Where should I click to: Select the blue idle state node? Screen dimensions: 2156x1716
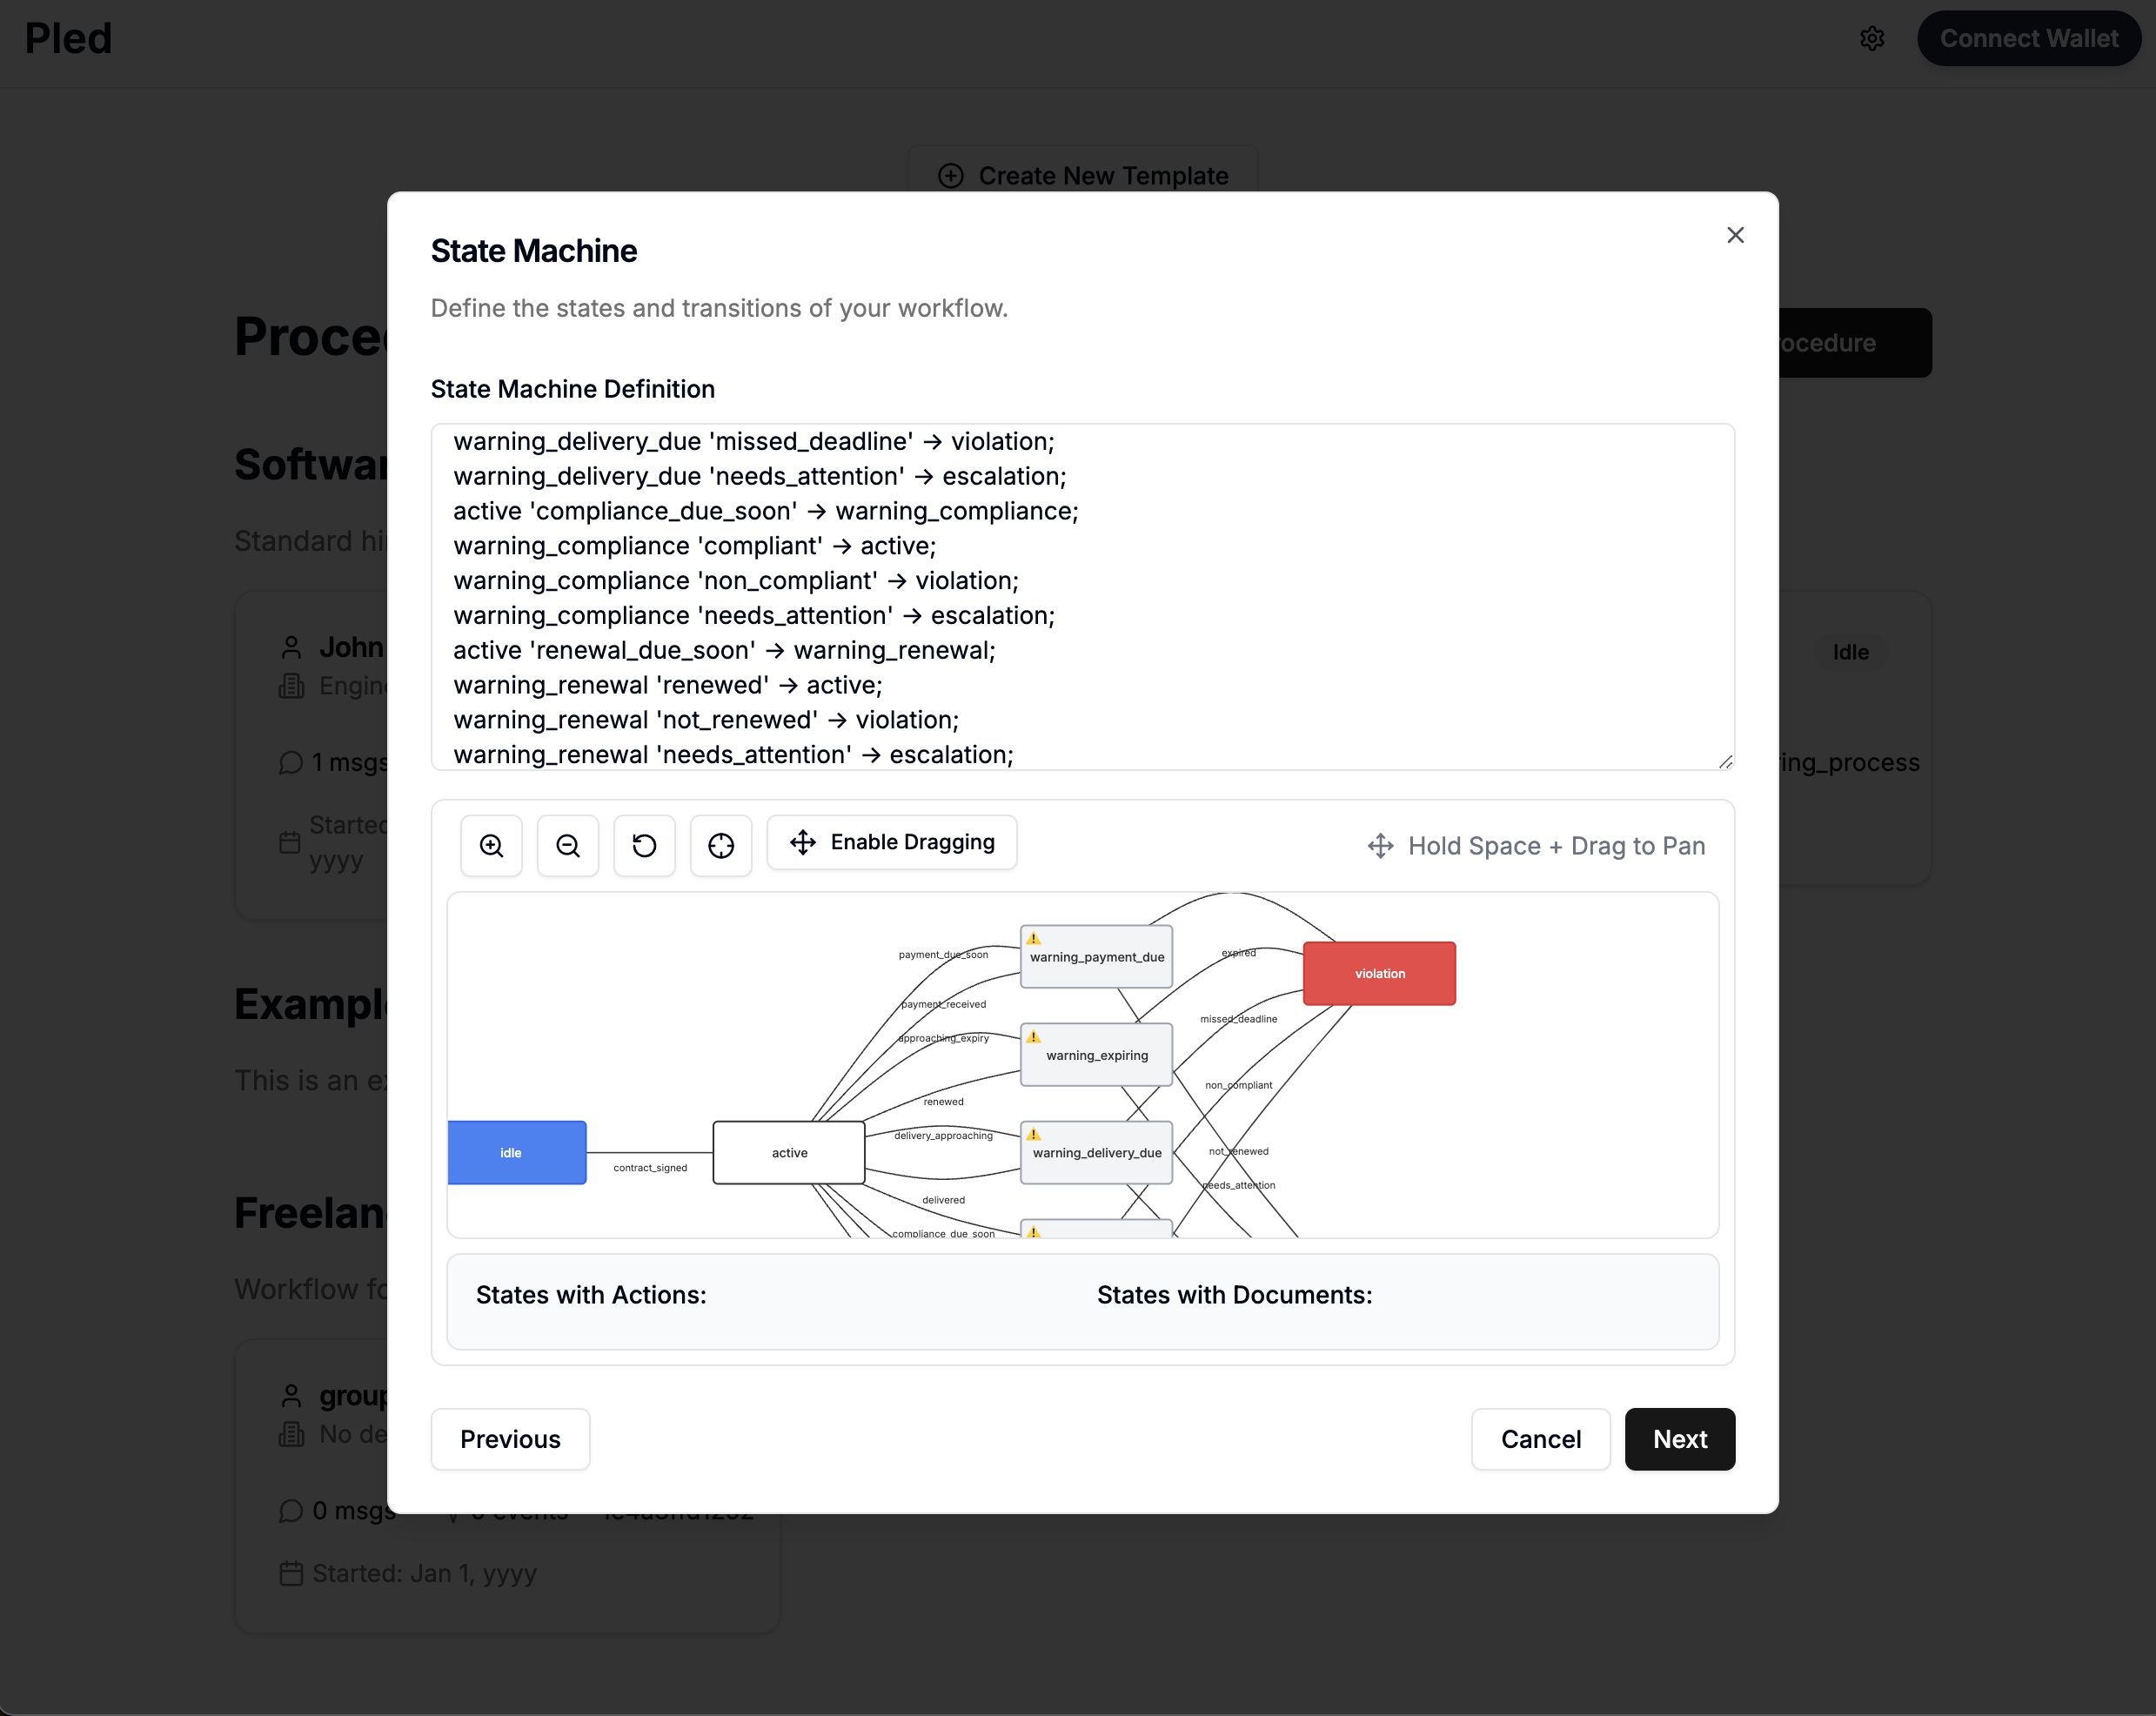tap(516, 1153)
